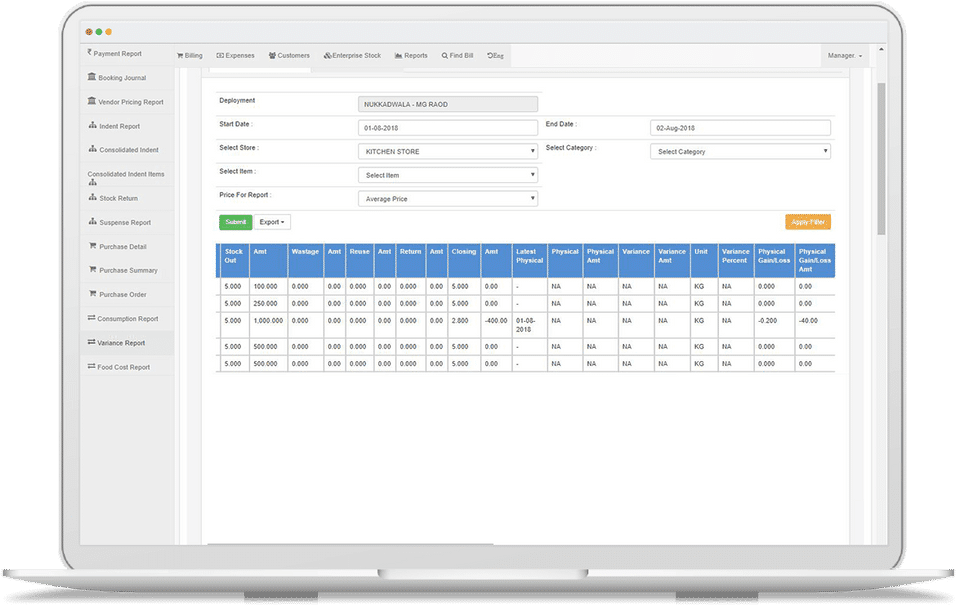Click the sitemap icon beside Suspense Report
The width and height of the screenshot is (960, 606).
92,222
